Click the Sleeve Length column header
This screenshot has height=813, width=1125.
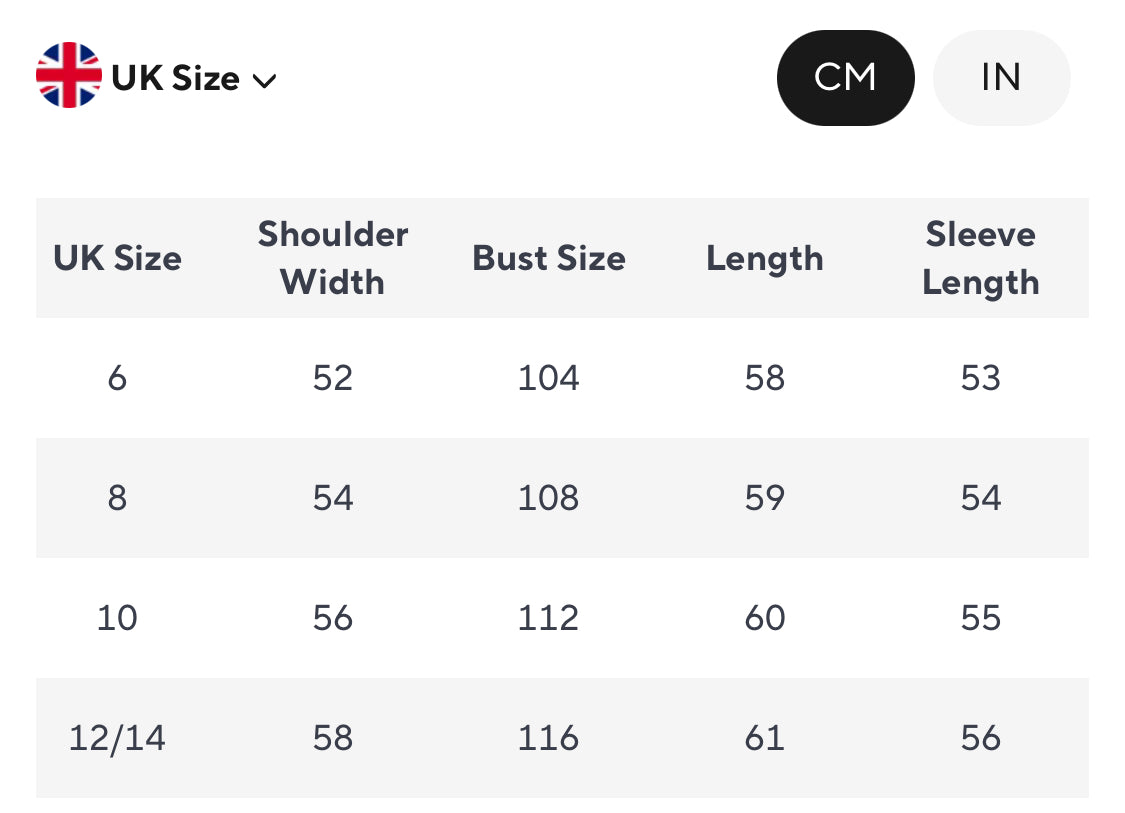(981, 258)
